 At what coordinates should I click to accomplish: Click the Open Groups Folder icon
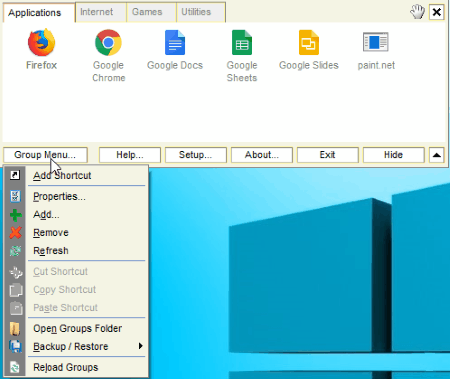(15, 328)
